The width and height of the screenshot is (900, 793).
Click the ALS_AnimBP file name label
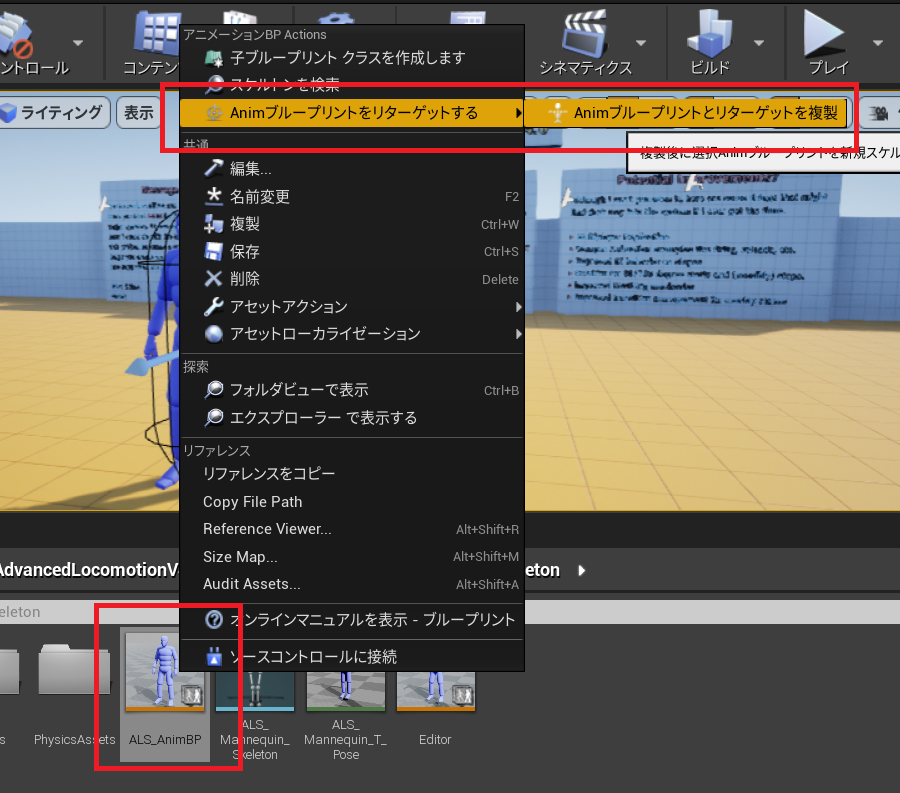pos(165,740)
